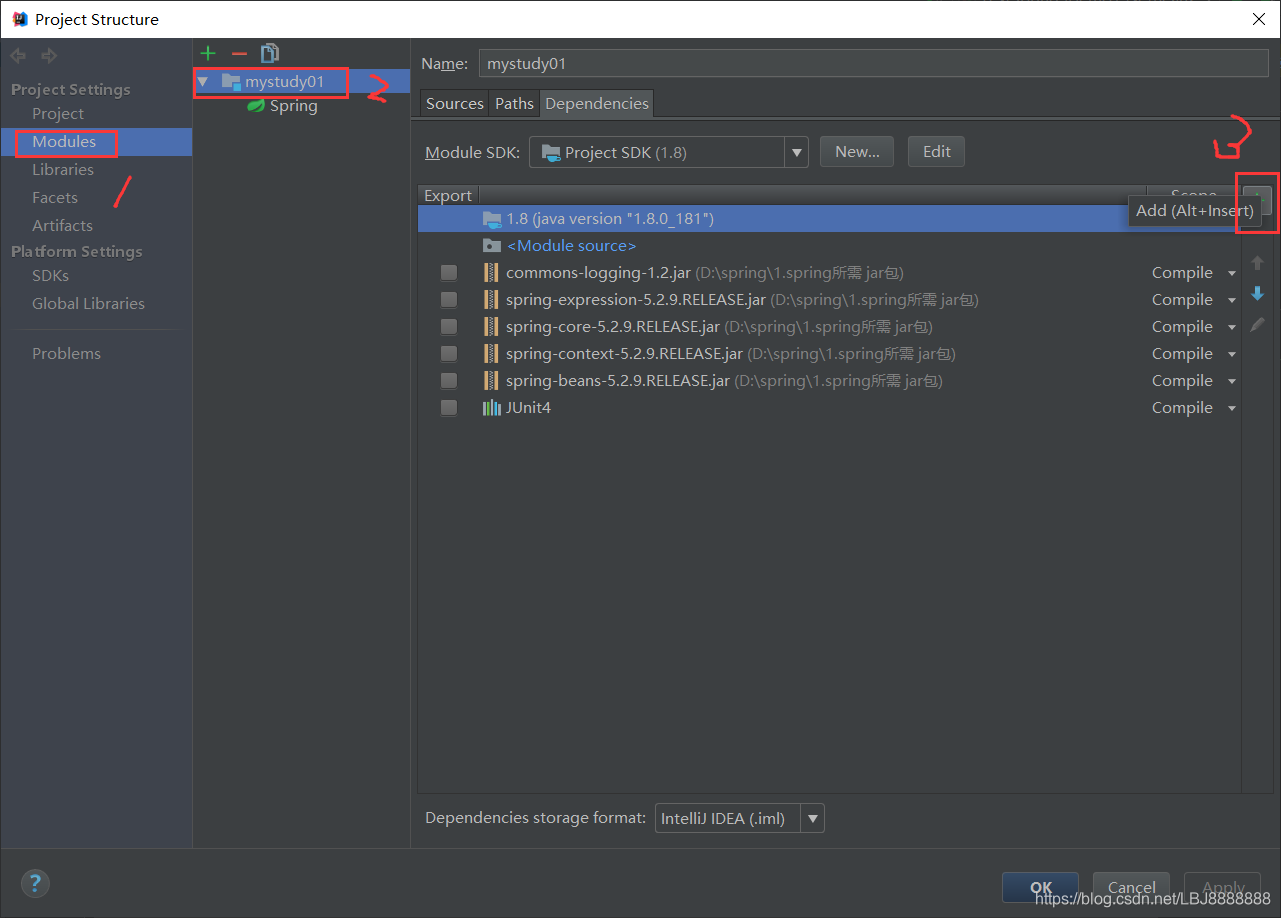Click the Export column header

[448, 195]
